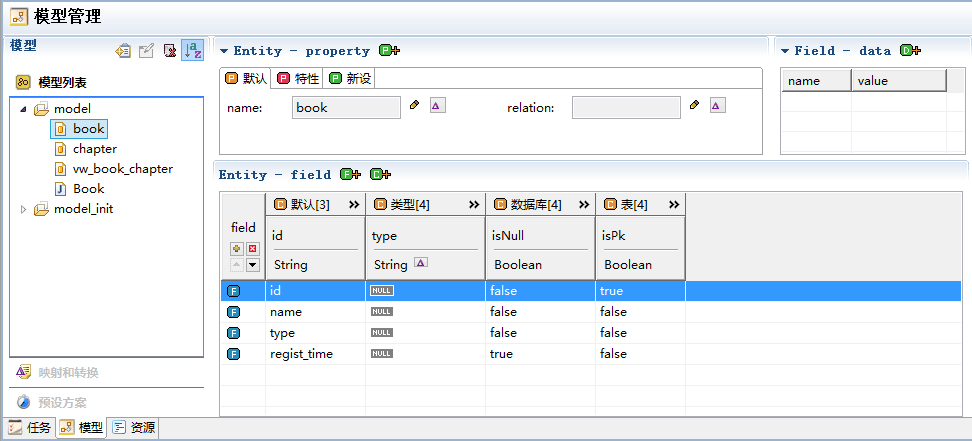Image resolution: width=972 pixels, height=441 pixels.
Task: Toggle alphabetical sort in model toolbar
Action: pyautogui.click(x=193, y=50)
